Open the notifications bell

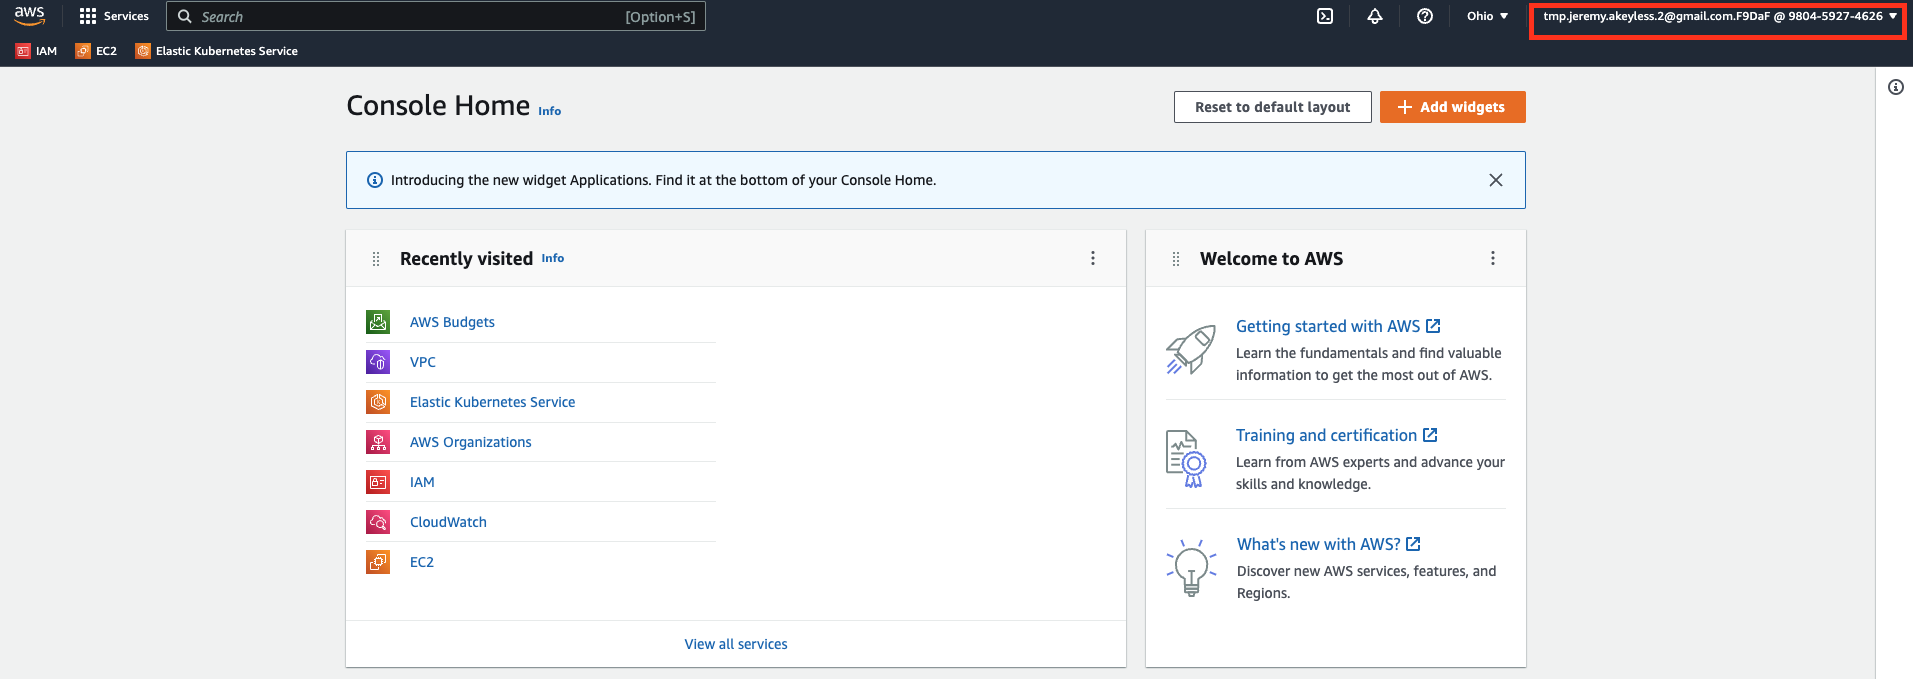coord(1375,16)
